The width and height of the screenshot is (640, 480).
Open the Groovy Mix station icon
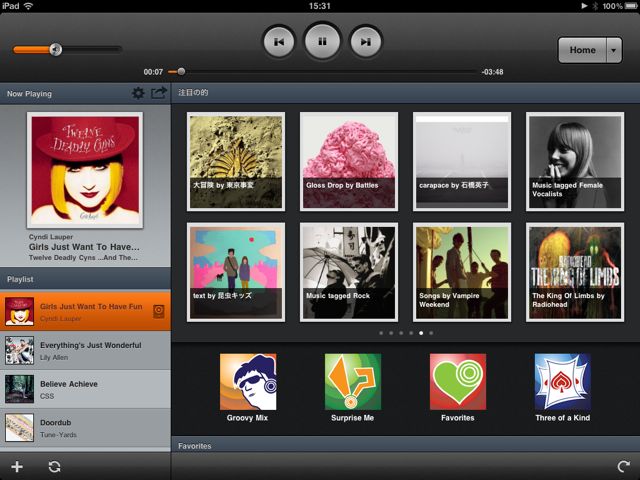pos(248,382)
